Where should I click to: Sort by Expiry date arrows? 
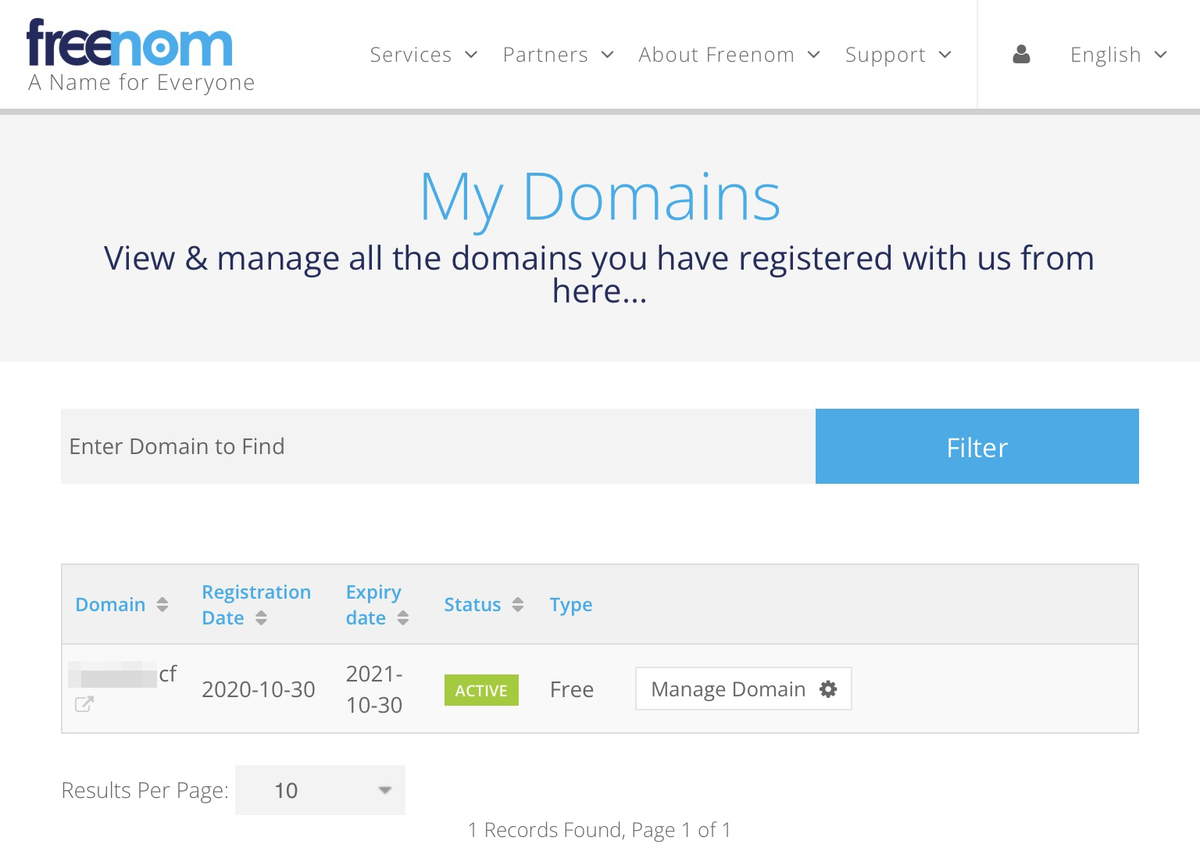(403, 619)
